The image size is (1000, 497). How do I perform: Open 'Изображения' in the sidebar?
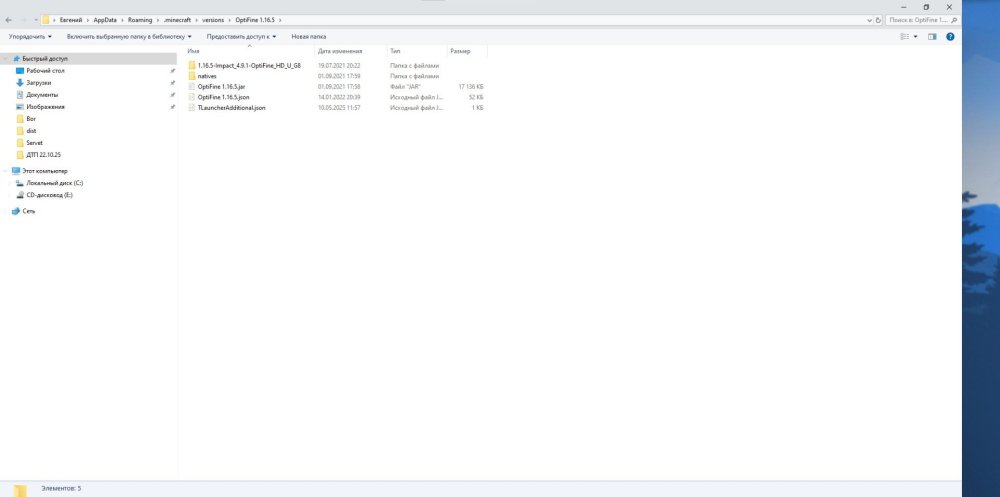point(45,107)
